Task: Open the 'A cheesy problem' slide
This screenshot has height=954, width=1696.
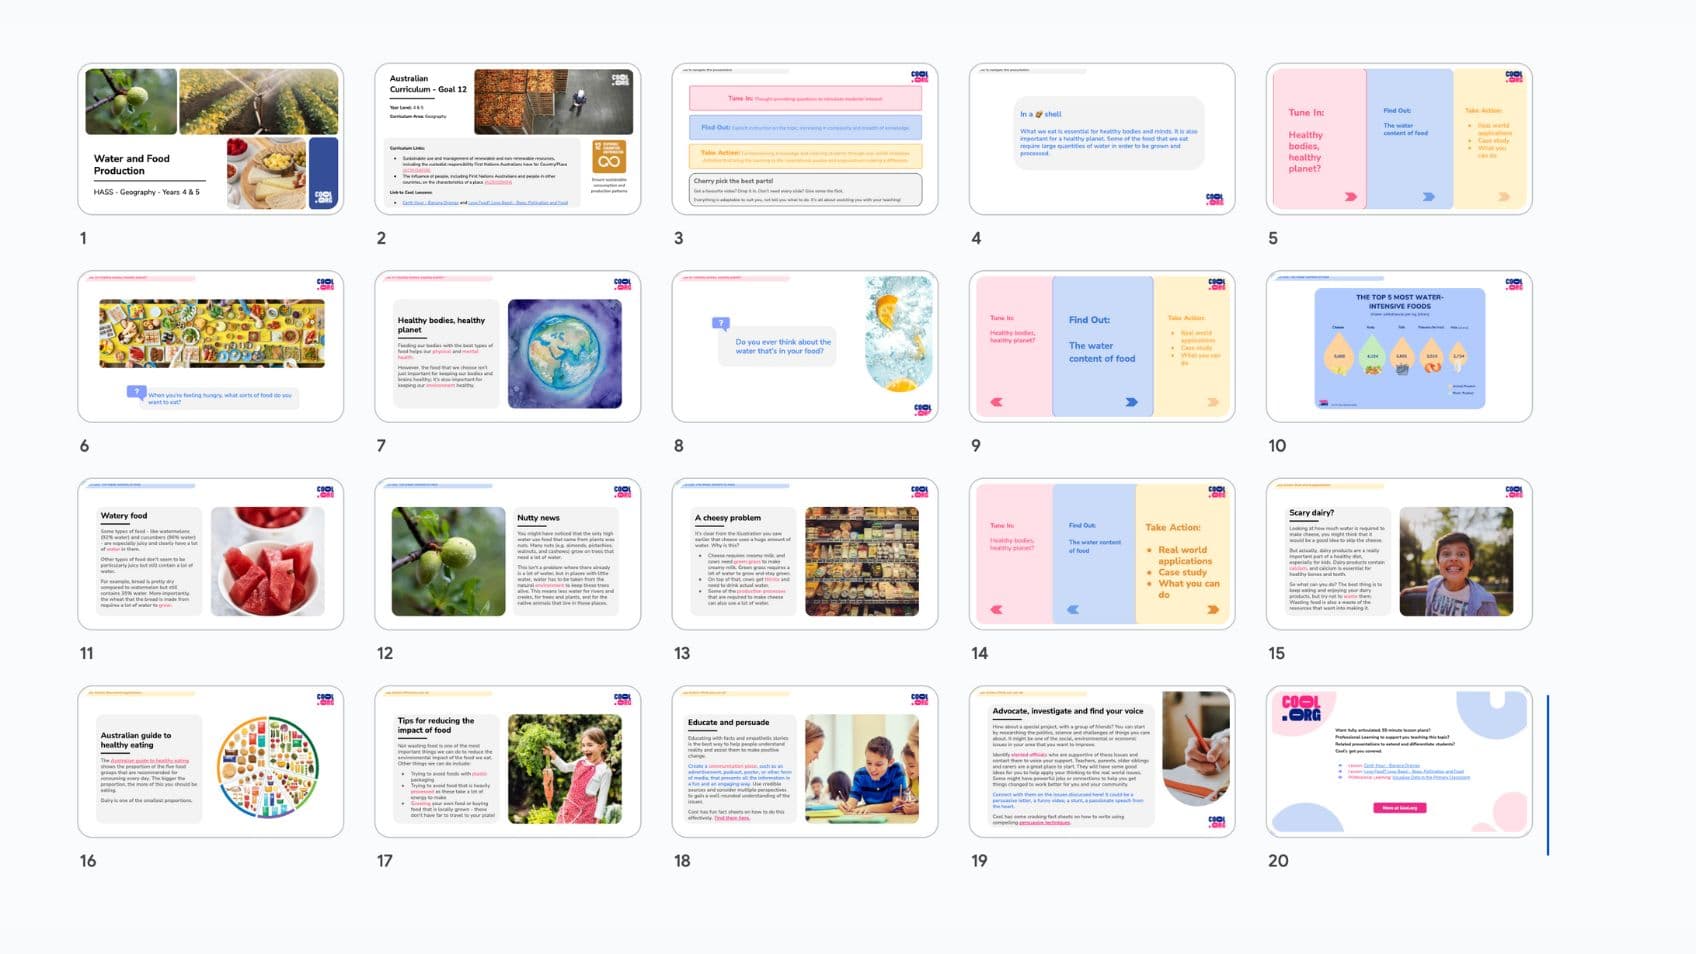Action: pyautogui.click(x=804, y=554)
